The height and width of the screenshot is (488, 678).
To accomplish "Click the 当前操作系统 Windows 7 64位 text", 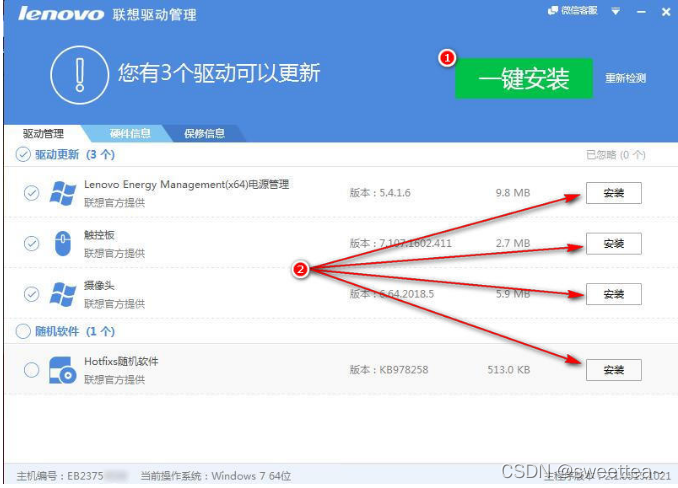I will (x=215, y=476).
